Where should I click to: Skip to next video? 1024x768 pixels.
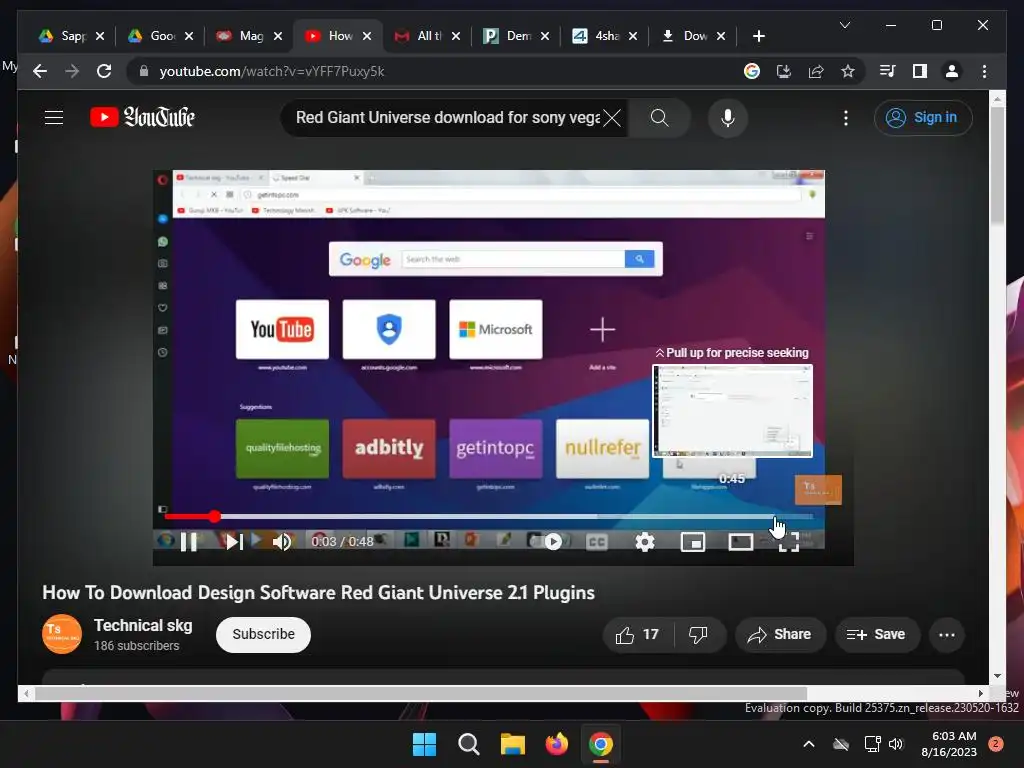pyautogui.click(x=234, y=542)
